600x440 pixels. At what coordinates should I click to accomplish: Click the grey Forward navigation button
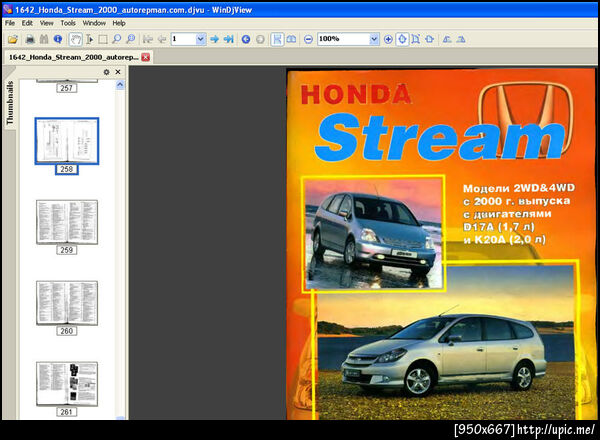[260, 39]
